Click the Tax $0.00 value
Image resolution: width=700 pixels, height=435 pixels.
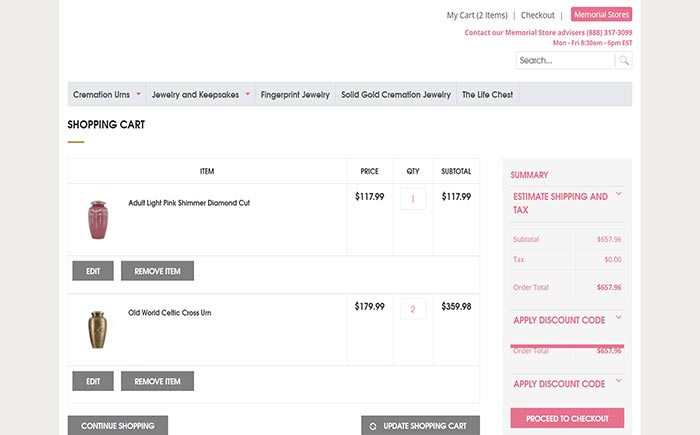click(x=613, y=259)
